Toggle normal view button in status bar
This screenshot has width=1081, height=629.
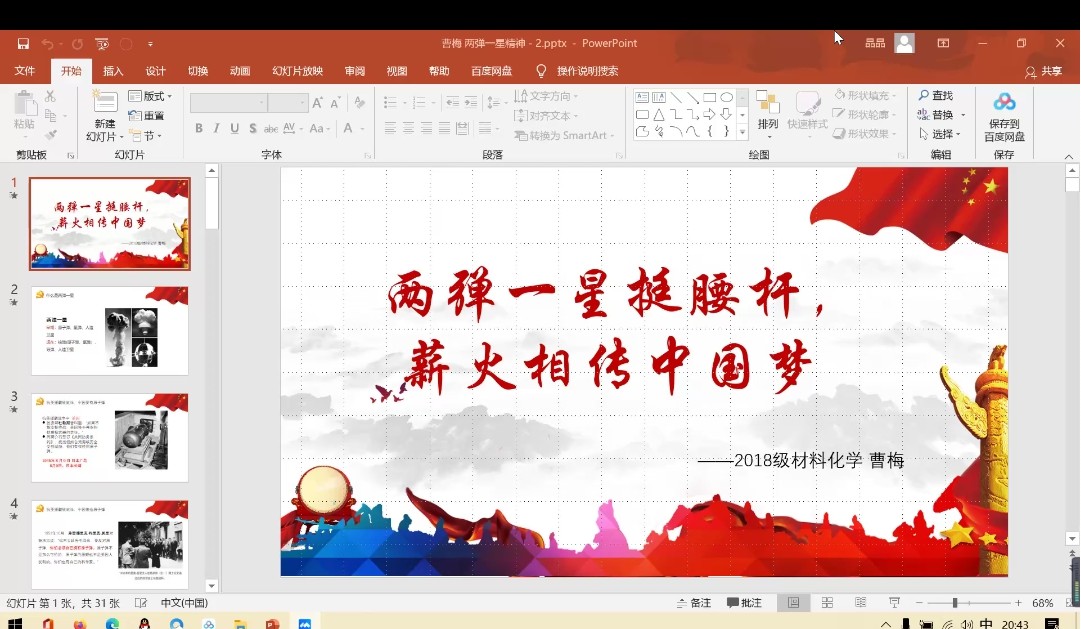pyautogui.click(x=794, y=603)
